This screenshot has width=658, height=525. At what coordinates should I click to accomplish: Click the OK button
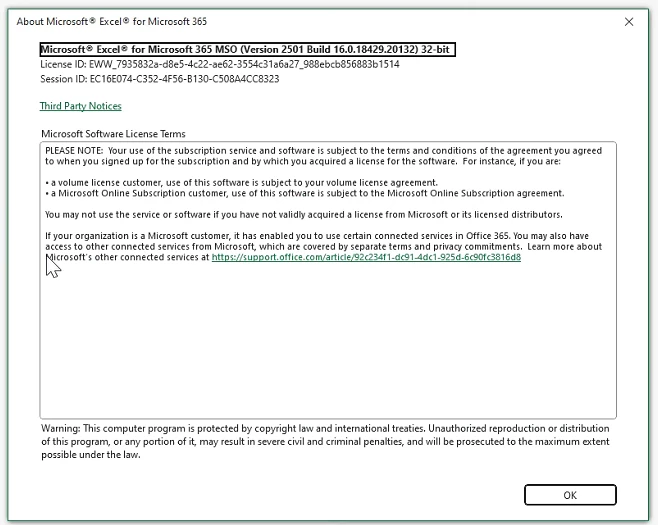(x=570, y=495)
